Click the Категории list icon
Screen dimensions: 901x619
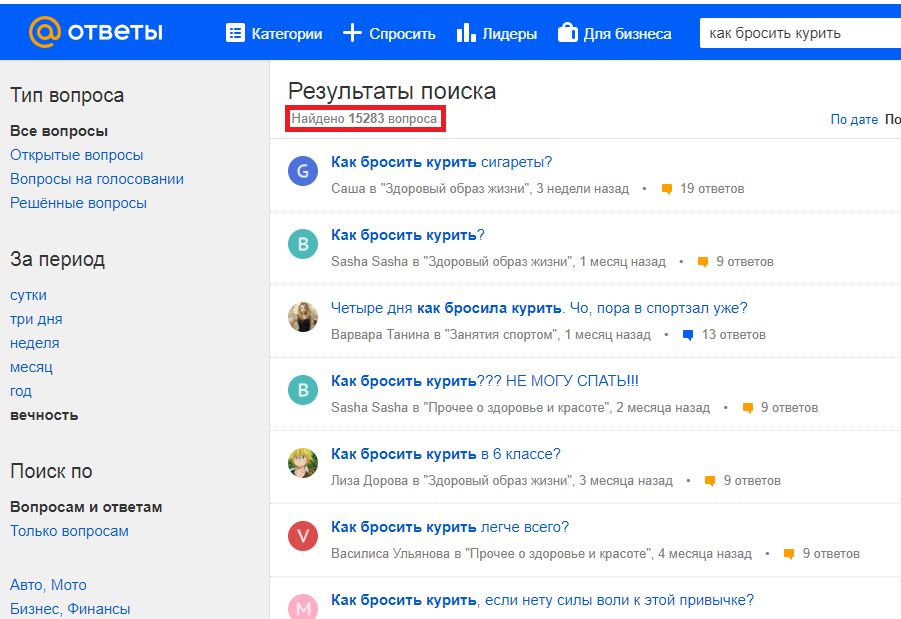coord(235,33)
